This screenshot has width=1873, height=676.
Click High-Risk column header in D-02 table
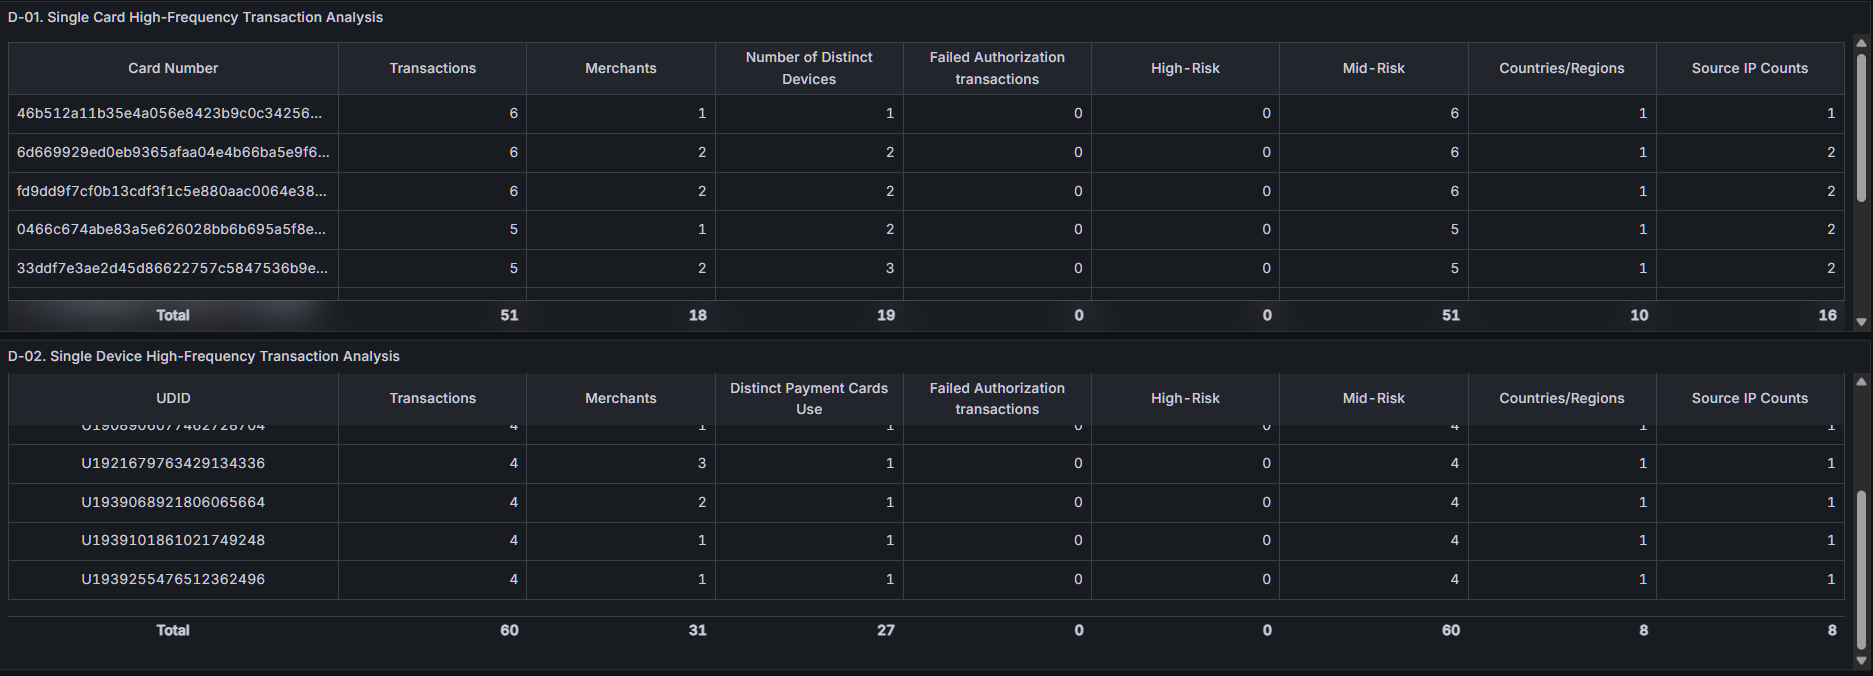[x=1185, y=398]
